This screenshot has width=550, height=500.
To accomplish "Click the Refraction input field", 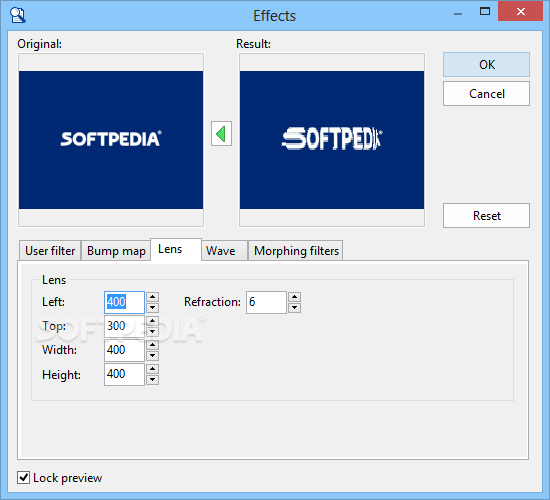I will click(x=266, y=302).
